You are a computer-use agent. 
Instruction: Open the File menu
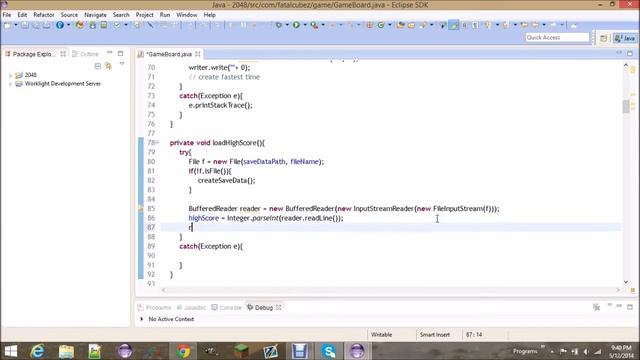7,15
